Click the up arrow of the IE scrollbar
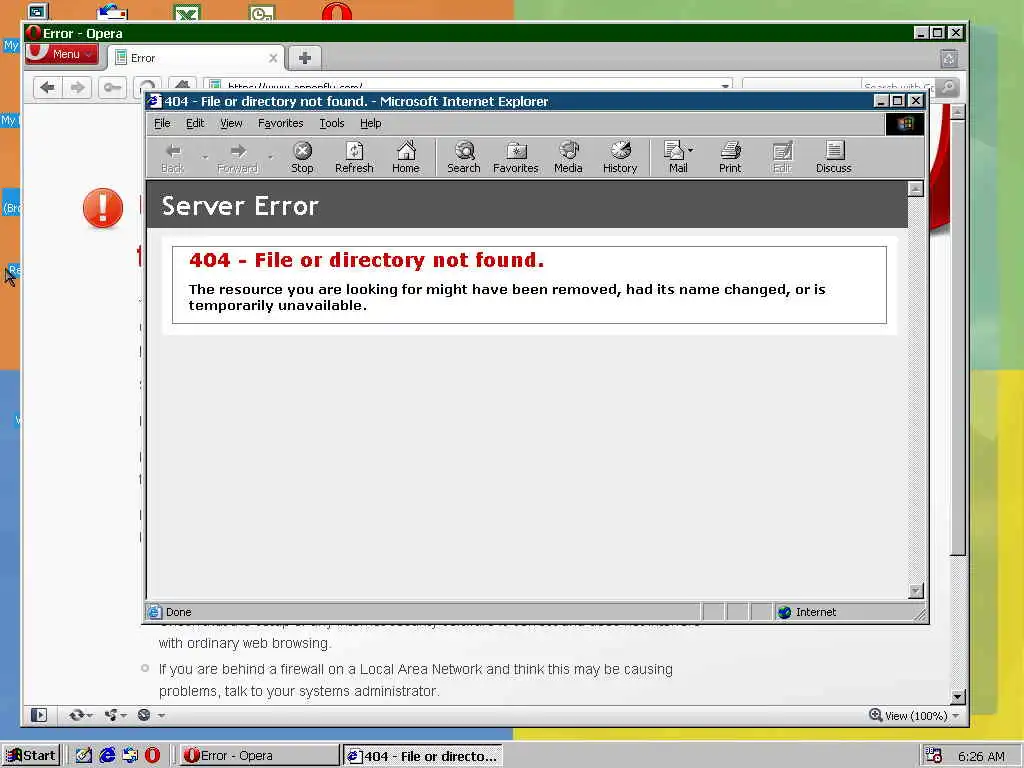Viewport: 1024px width, 768px height. pyautogui.click(x=916, y=189)
